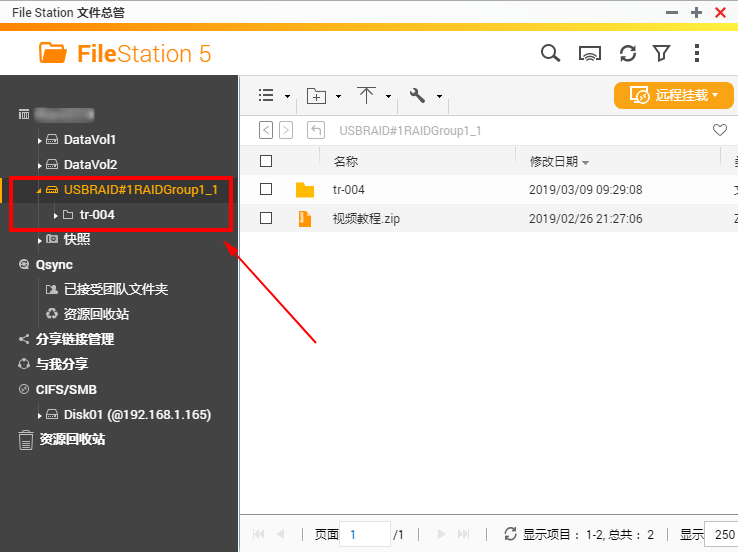The width and height of the screenshot is (738, 552).
Task: Select DataVol1 in the sidebar
Action: [89, 140]
